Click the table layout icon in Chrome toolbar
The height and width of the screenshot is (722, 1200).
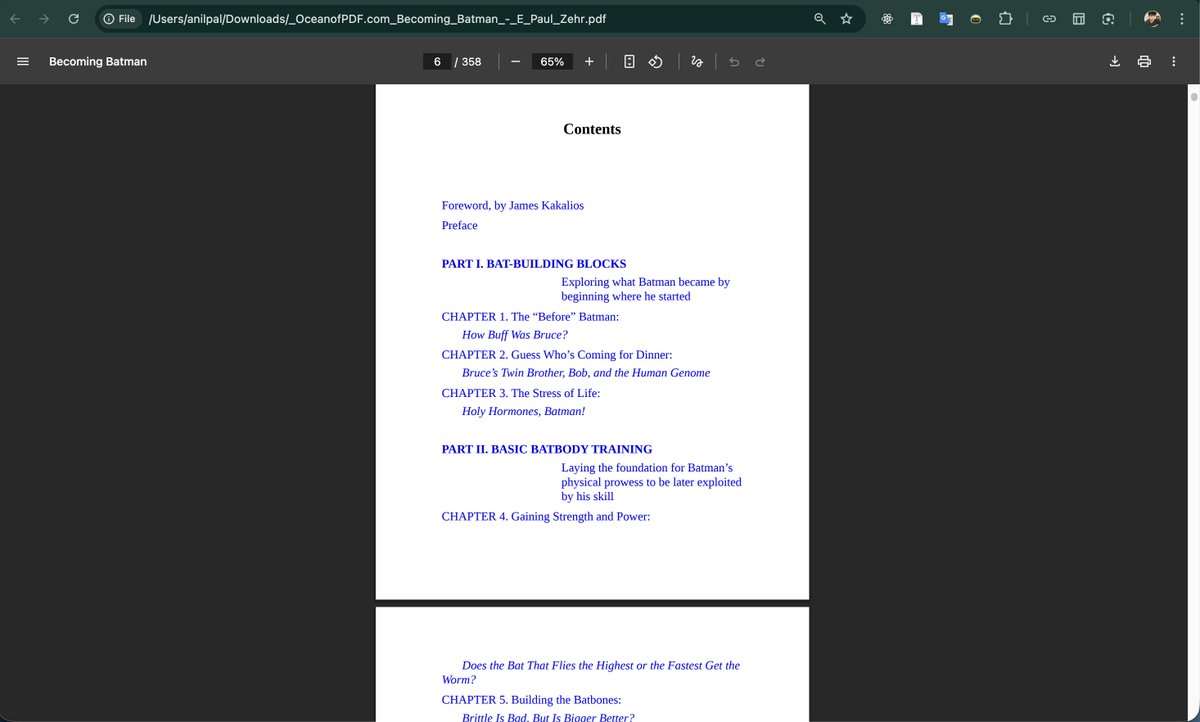click(1079, 18)
